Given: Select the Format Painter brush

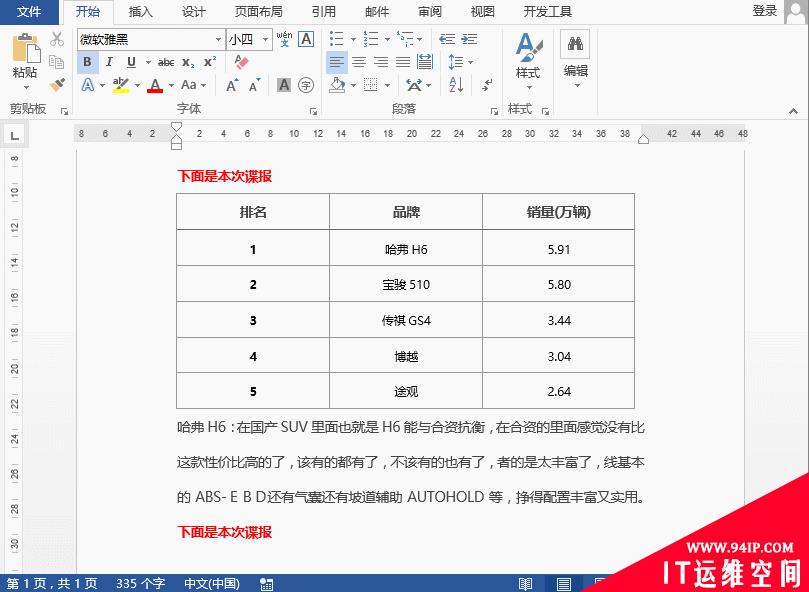Looking at the screenshot, I should click(x=57, y=85).
